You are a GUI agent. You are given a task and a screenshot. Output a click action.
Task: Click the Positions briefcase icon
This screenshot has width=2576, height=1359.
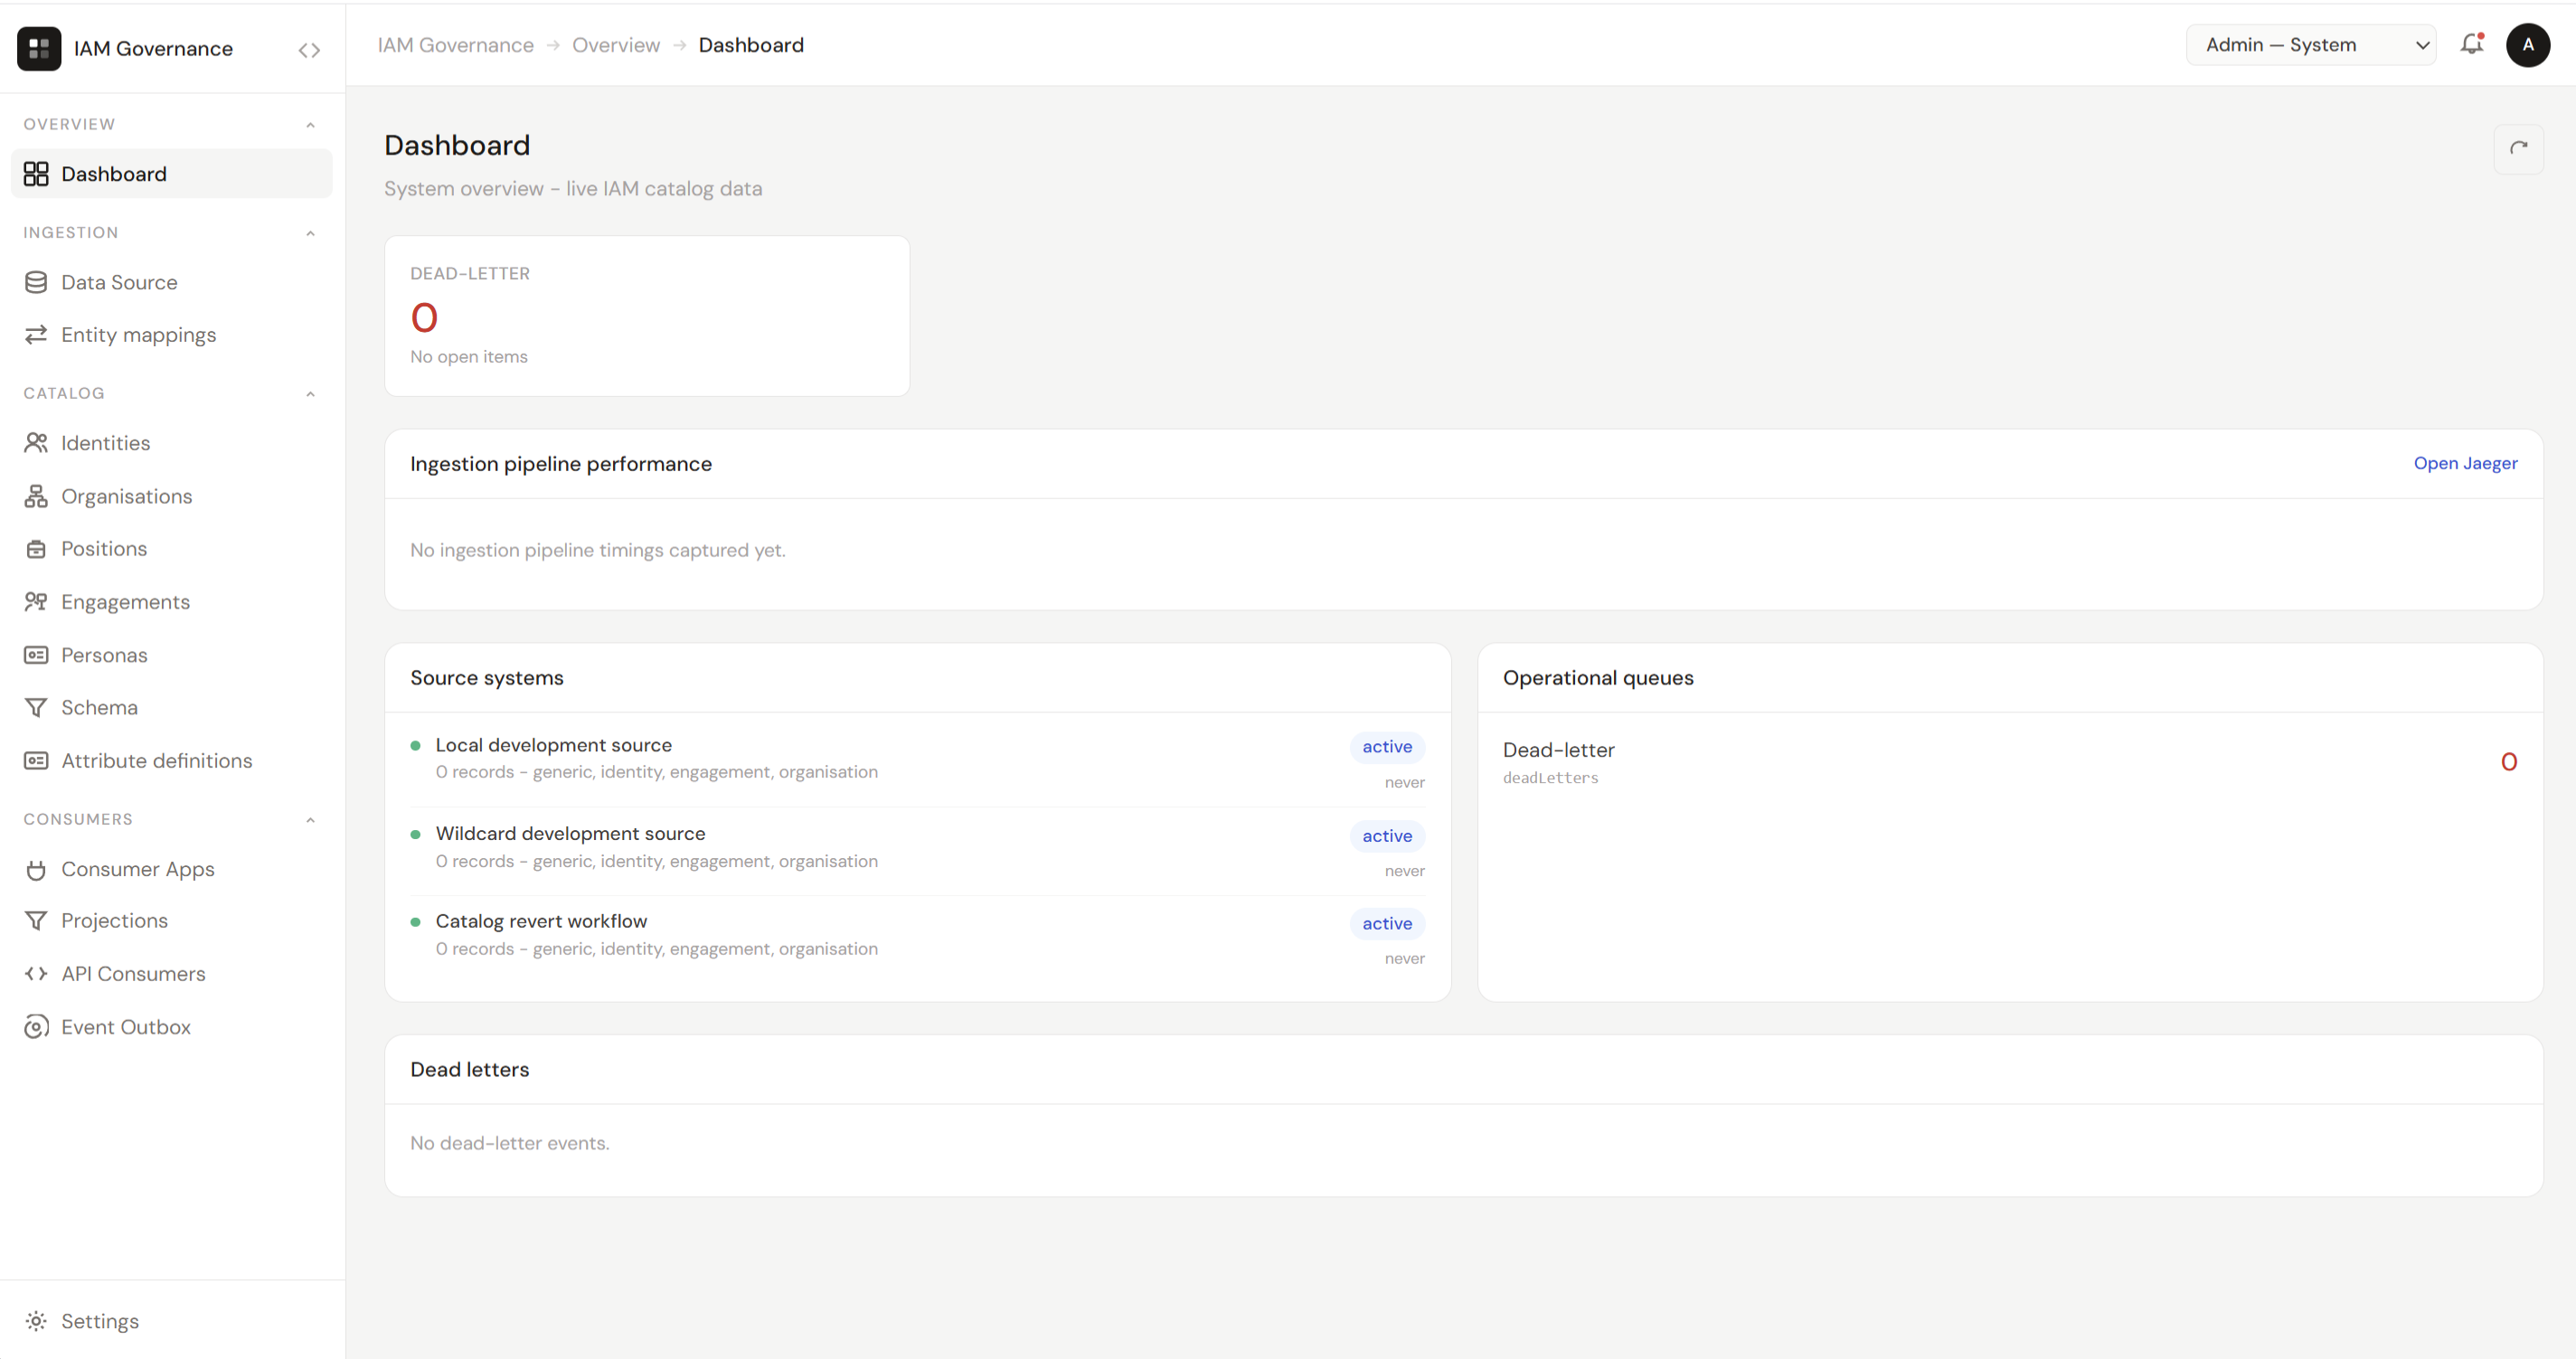[x=36, y=549]
